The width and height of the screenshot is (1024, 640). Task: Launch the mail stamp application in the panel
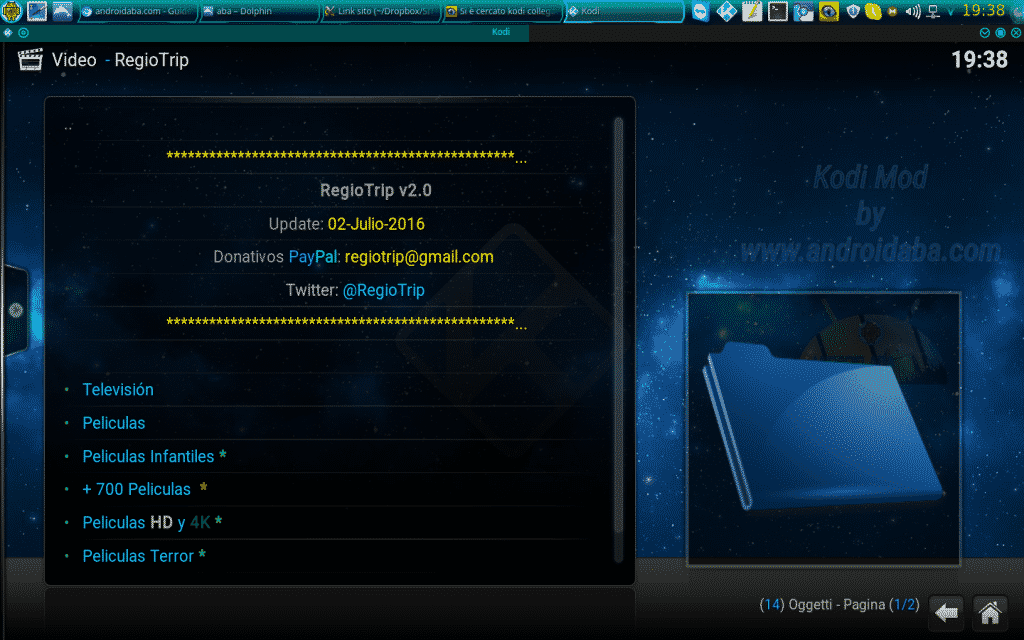coord(37,11)
